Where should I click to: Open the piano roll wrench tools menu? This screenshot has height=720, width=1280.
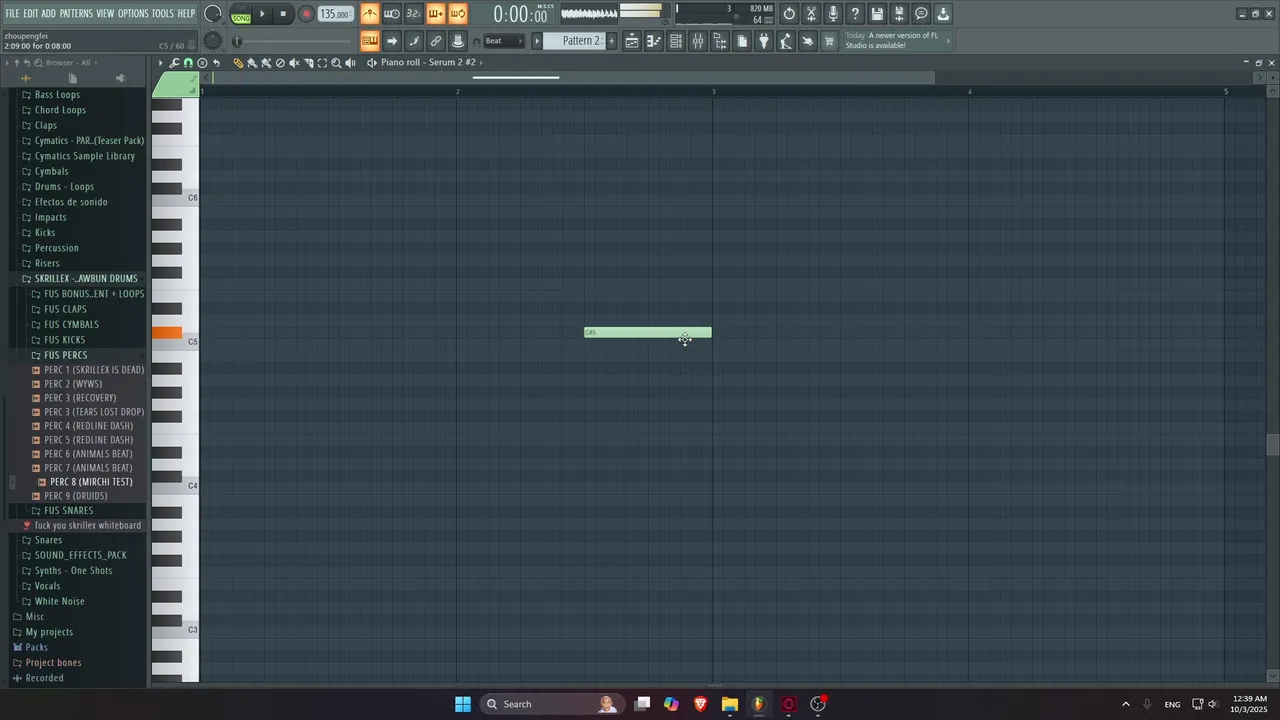coord(174,63)
